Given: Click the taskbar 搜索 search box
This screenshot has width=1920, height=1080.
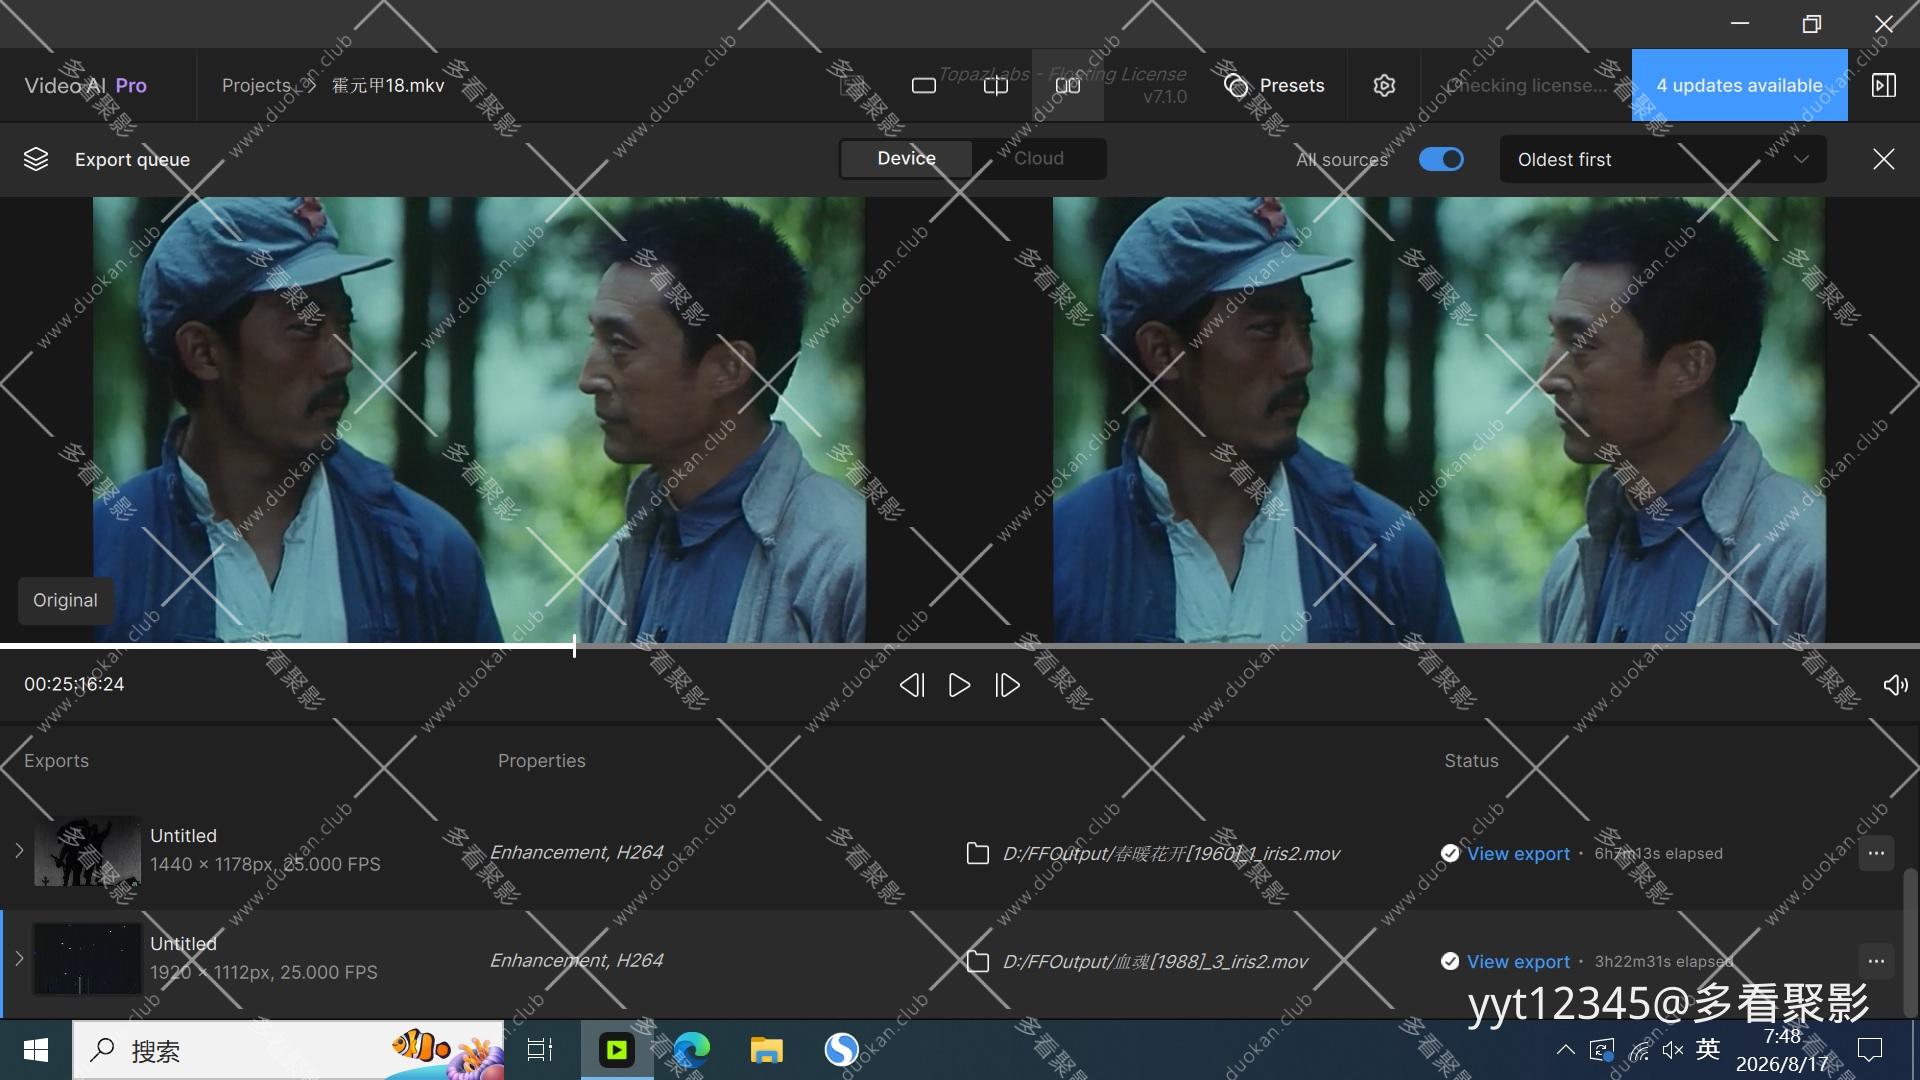Looking at the screenshot, I should coord(288,1050).
